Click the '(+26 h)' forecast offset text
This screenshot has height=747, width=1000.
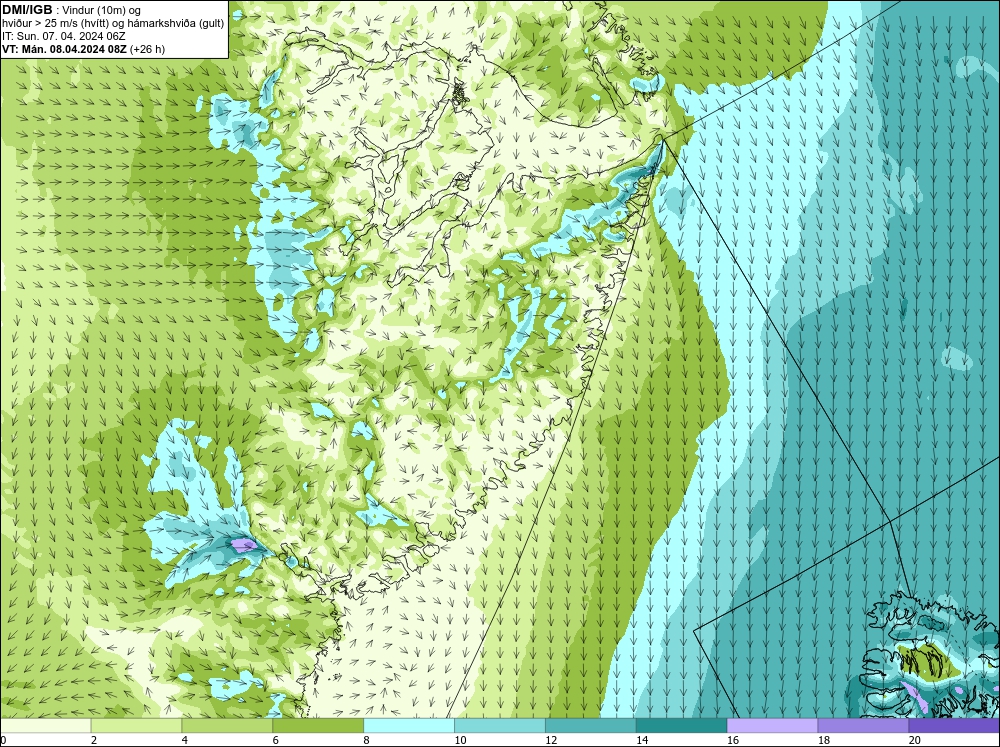point(147,49)
